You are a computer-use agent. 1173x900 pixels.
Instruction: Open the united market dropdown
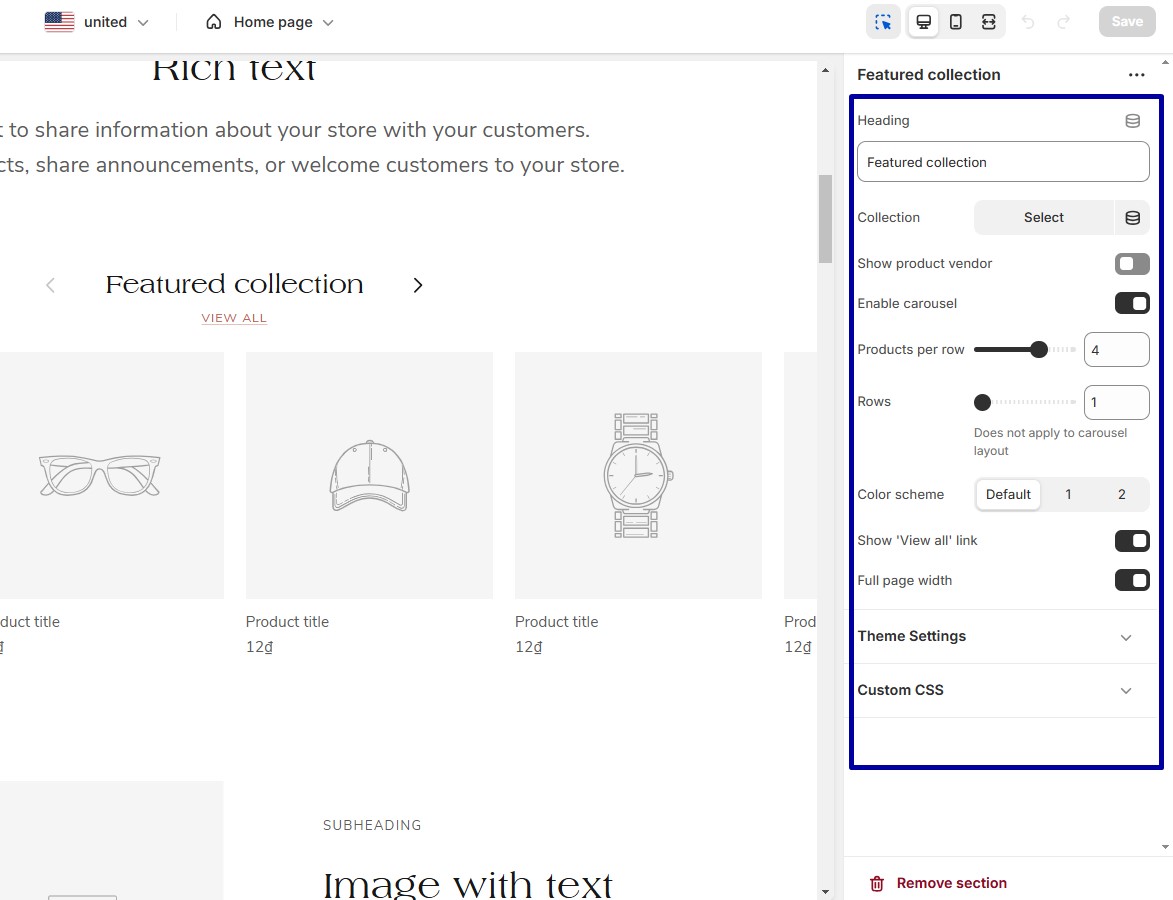97,22
